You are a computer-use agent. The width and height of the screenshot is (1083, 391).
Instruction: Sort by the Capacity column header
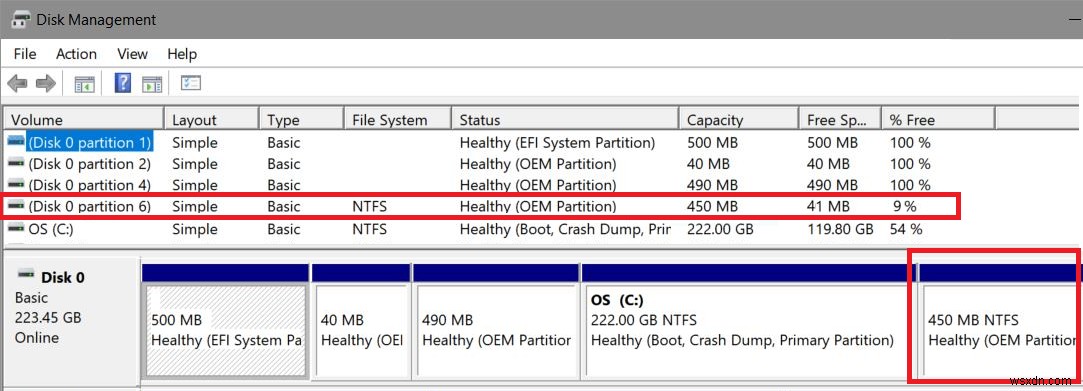point(738,120)
